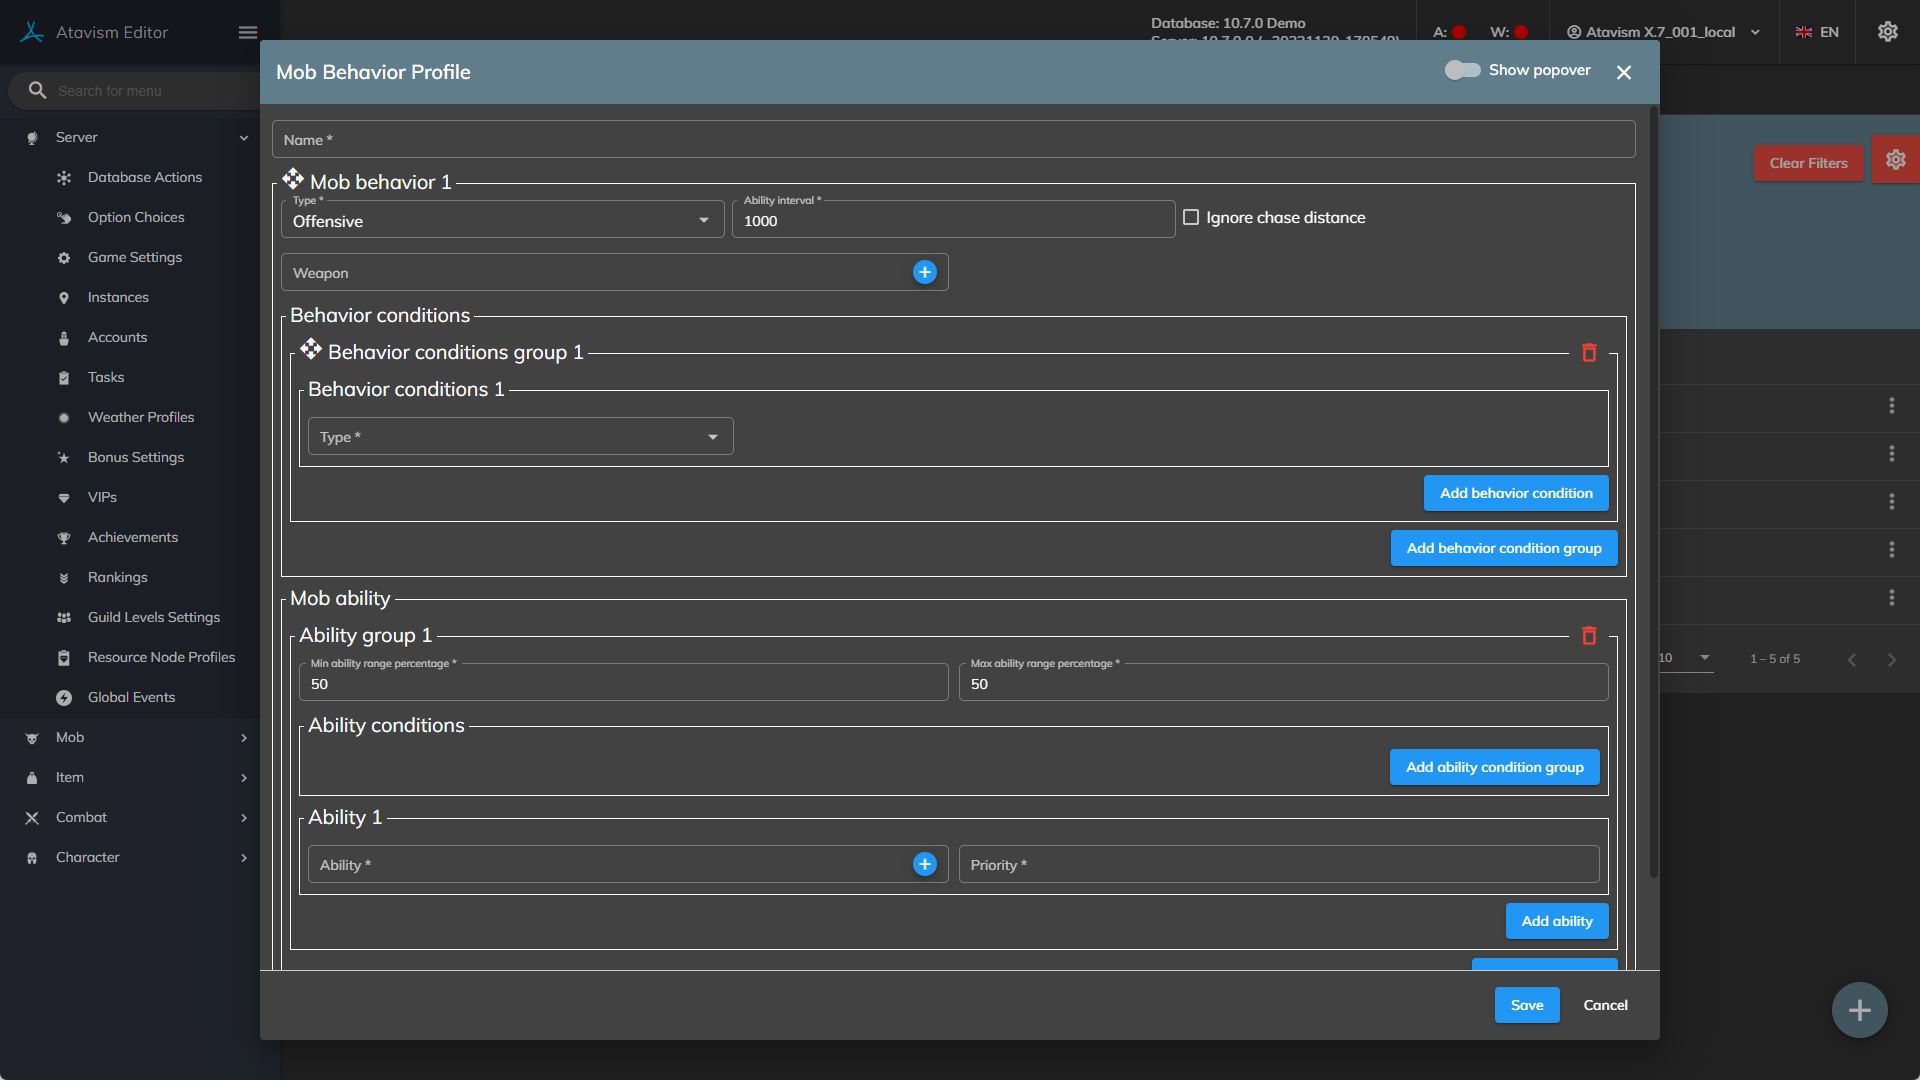Viewport: 1920px width, 1080px height.
Task: Open the Weather Profiles menu item
Action: (x=141, y=417)
